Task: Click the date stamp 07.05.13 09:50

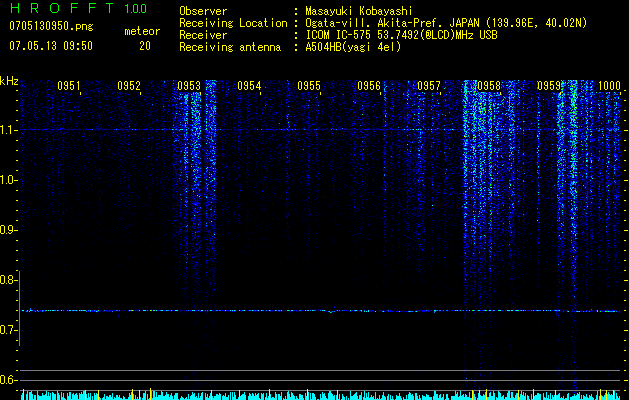Action: pos(51,46)
